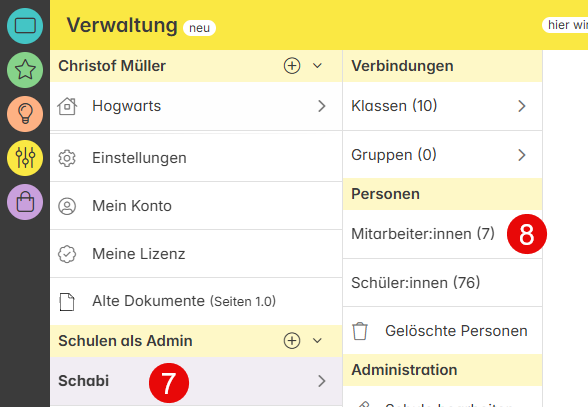Click the plus icon beside Schulen als Admin
This screenshot has width=588, height=407.
click(x=292, y=341)
